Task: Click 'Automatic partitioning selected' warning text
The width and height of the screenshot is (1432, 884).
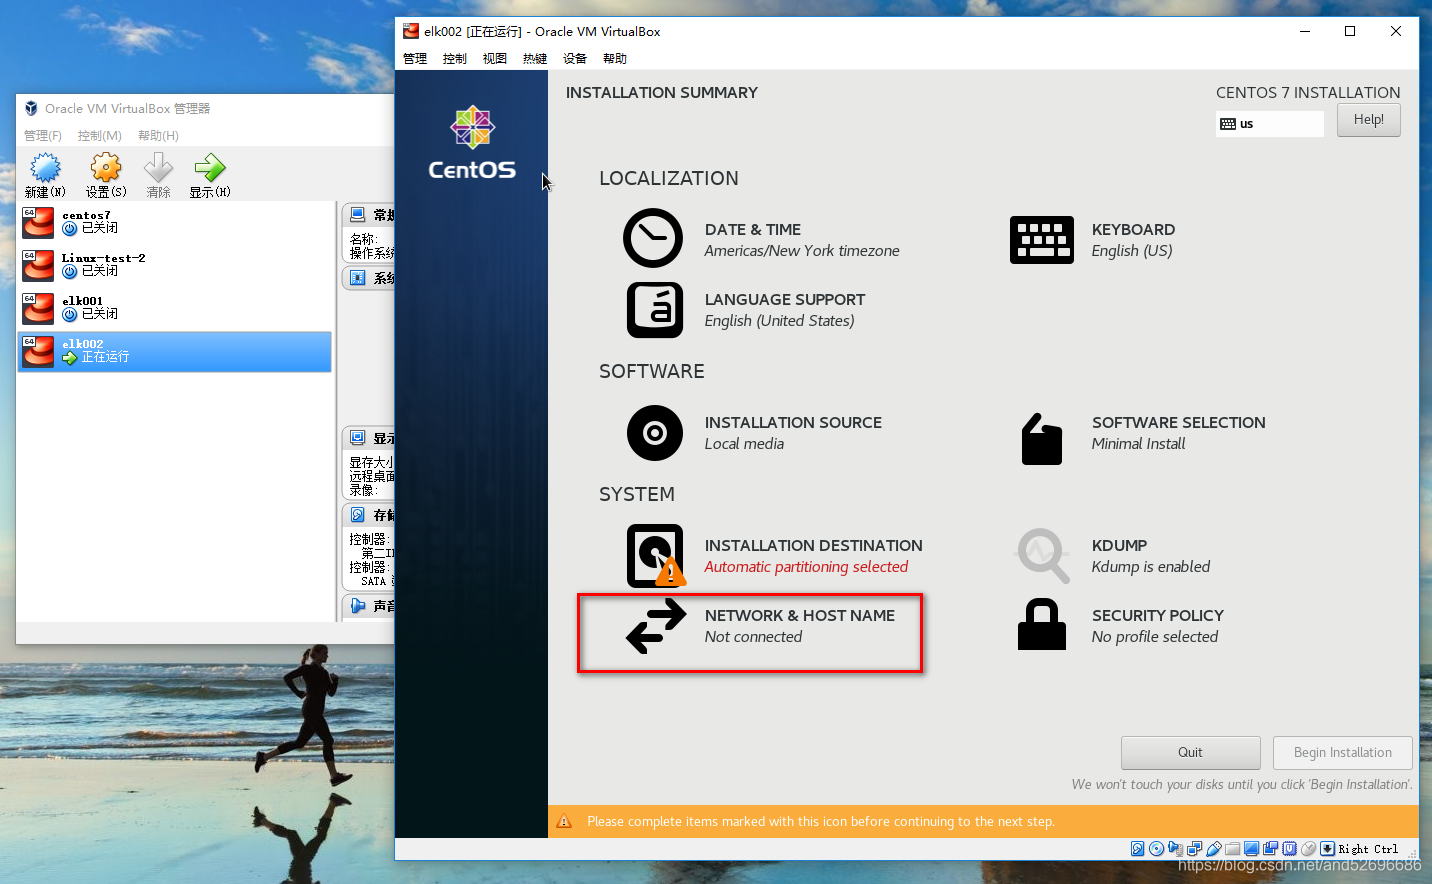Action: tap(806, 567)
